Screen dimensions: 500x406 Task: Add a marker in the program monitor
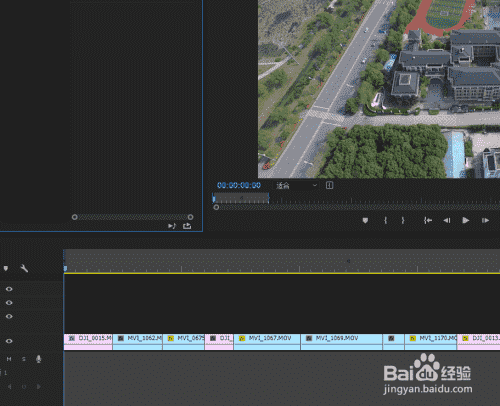click(x=365, y=220)
